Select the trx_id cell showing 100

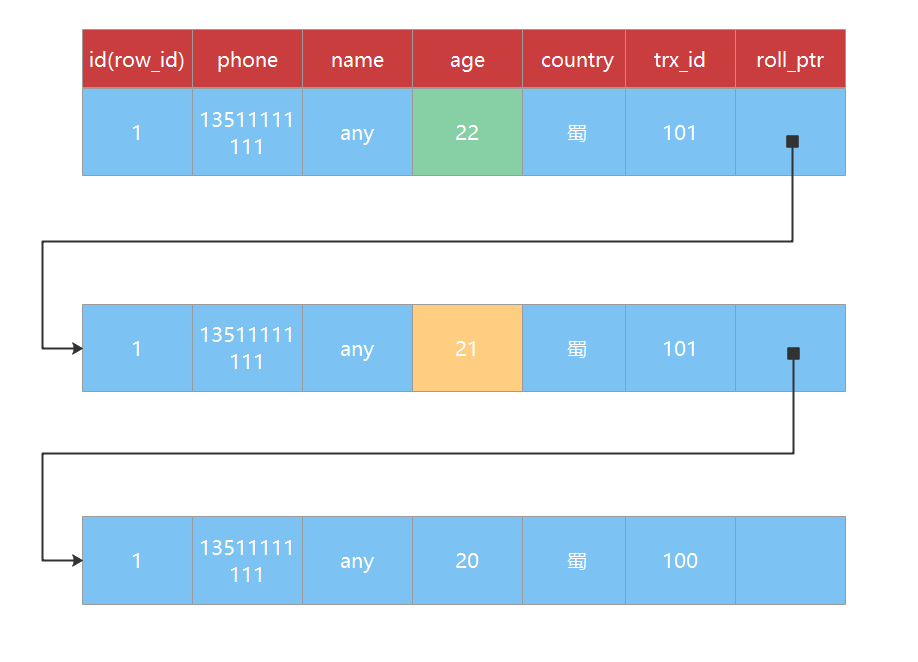(680, 560)
